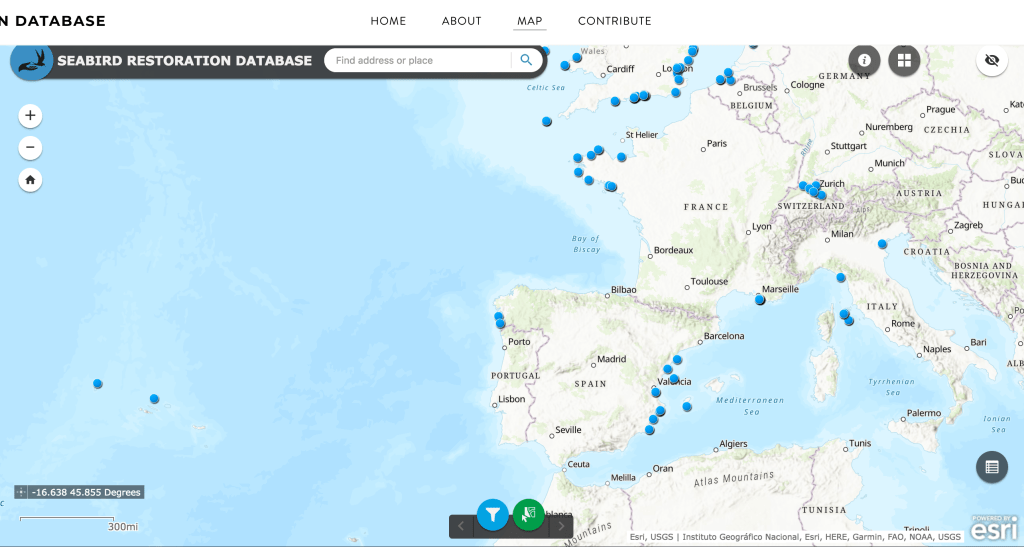Reset map using the home extent button
This screenshot has width=1024, height=547.
pos(30,180)
